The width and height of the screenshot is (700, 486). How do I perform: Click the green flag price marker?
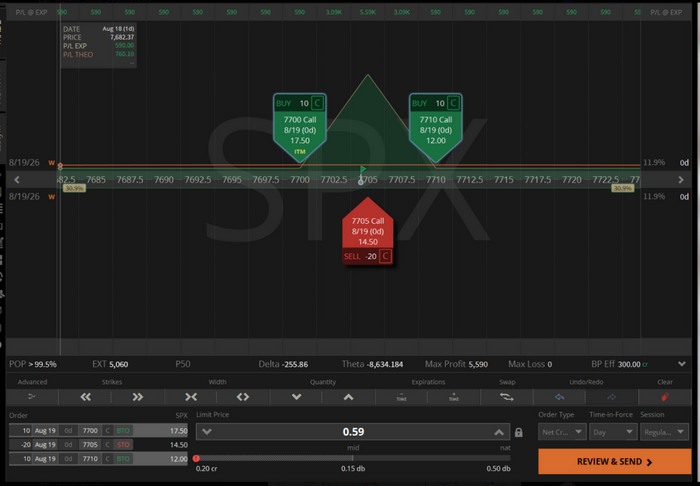coord(363,170)
